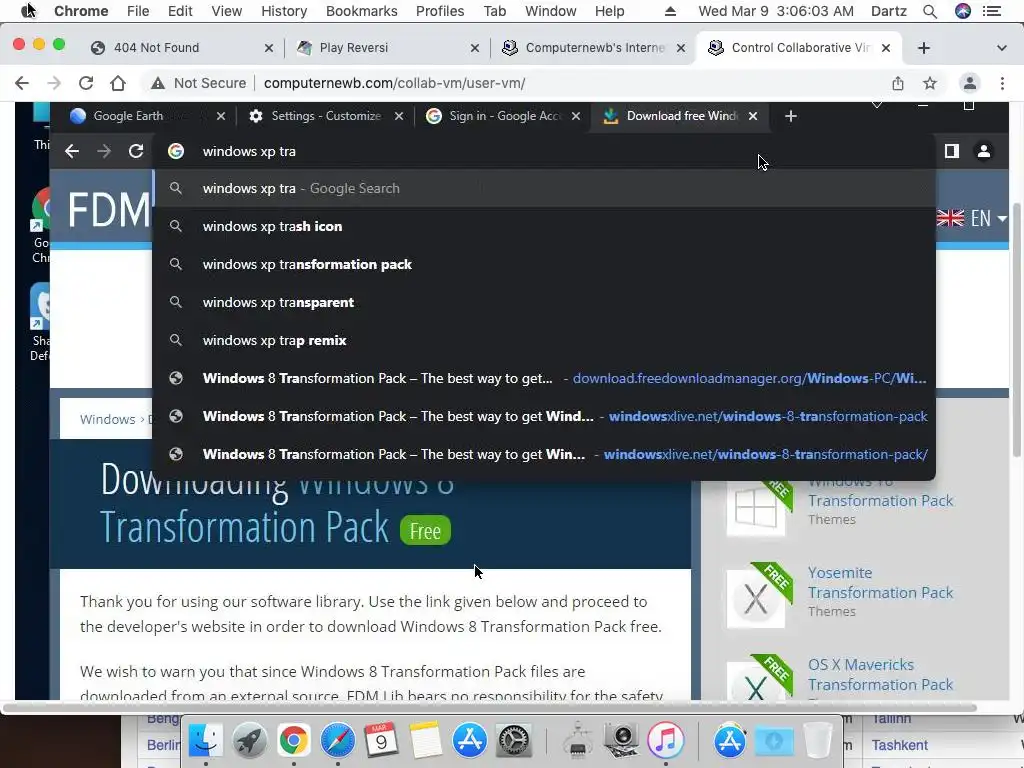Go to home page in outer Chrome
Image resolution: width=1024 pixels, height=768 pixels.
tap(118, 83)
